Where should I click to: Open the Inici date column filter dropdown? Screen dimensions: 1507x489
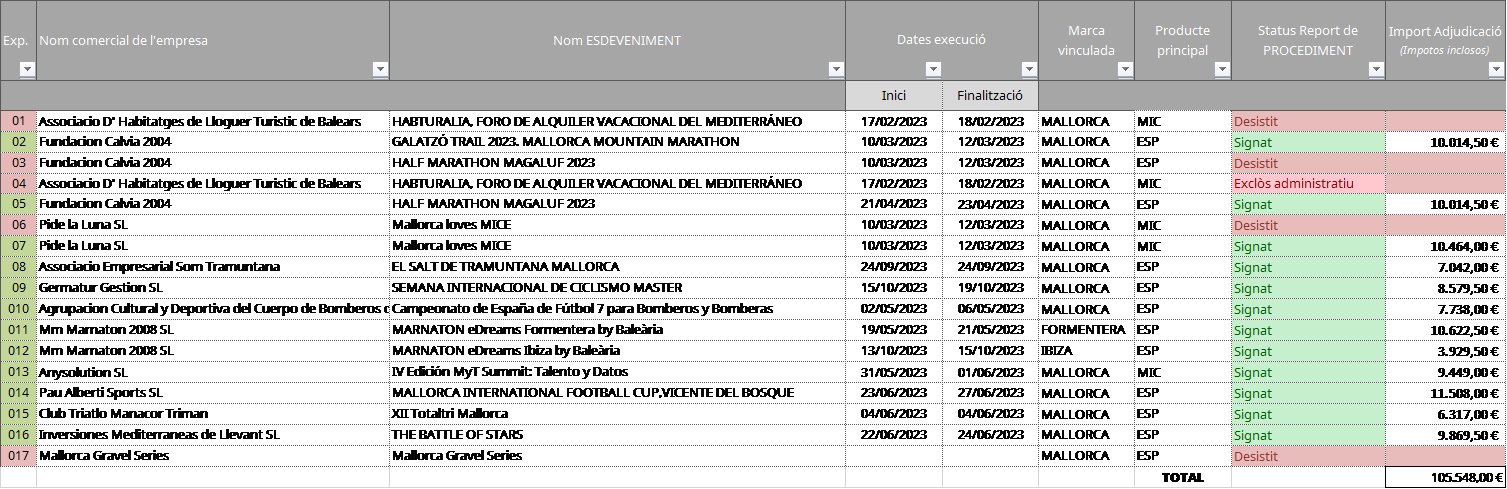pos(933,69)
